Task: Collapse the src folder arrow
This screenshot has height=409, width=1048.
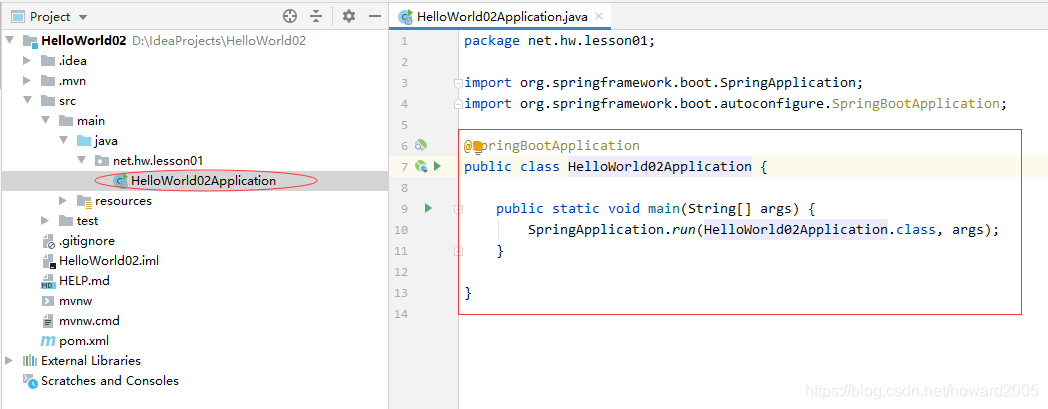Action: click(27, 101)
